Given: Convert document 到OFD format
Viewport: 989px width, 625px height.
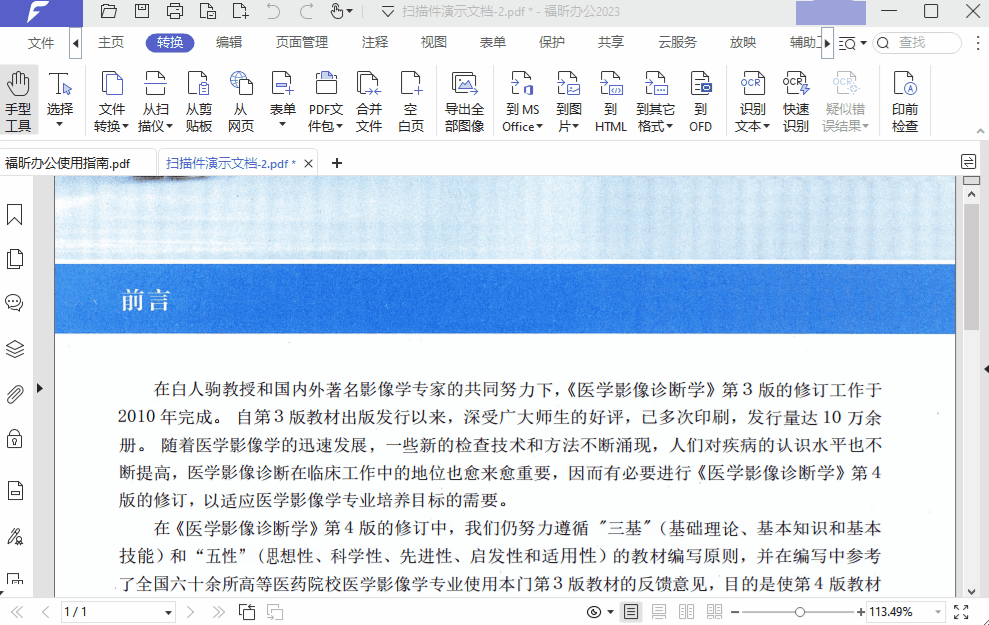Looking at the screenshot, I should pos(700,99).
